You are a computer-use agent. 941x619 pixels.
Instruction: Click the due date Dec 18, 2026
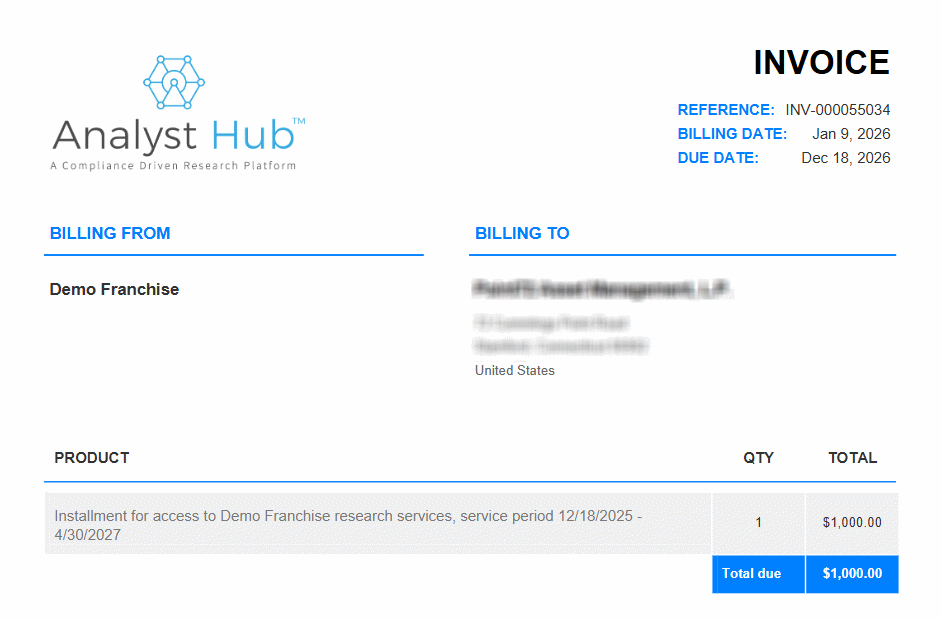point(845,158)
